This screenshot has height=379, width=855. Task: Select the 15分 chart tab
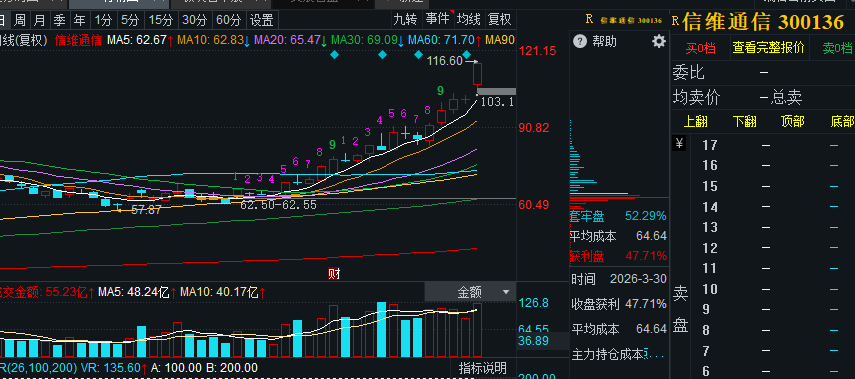161,21
